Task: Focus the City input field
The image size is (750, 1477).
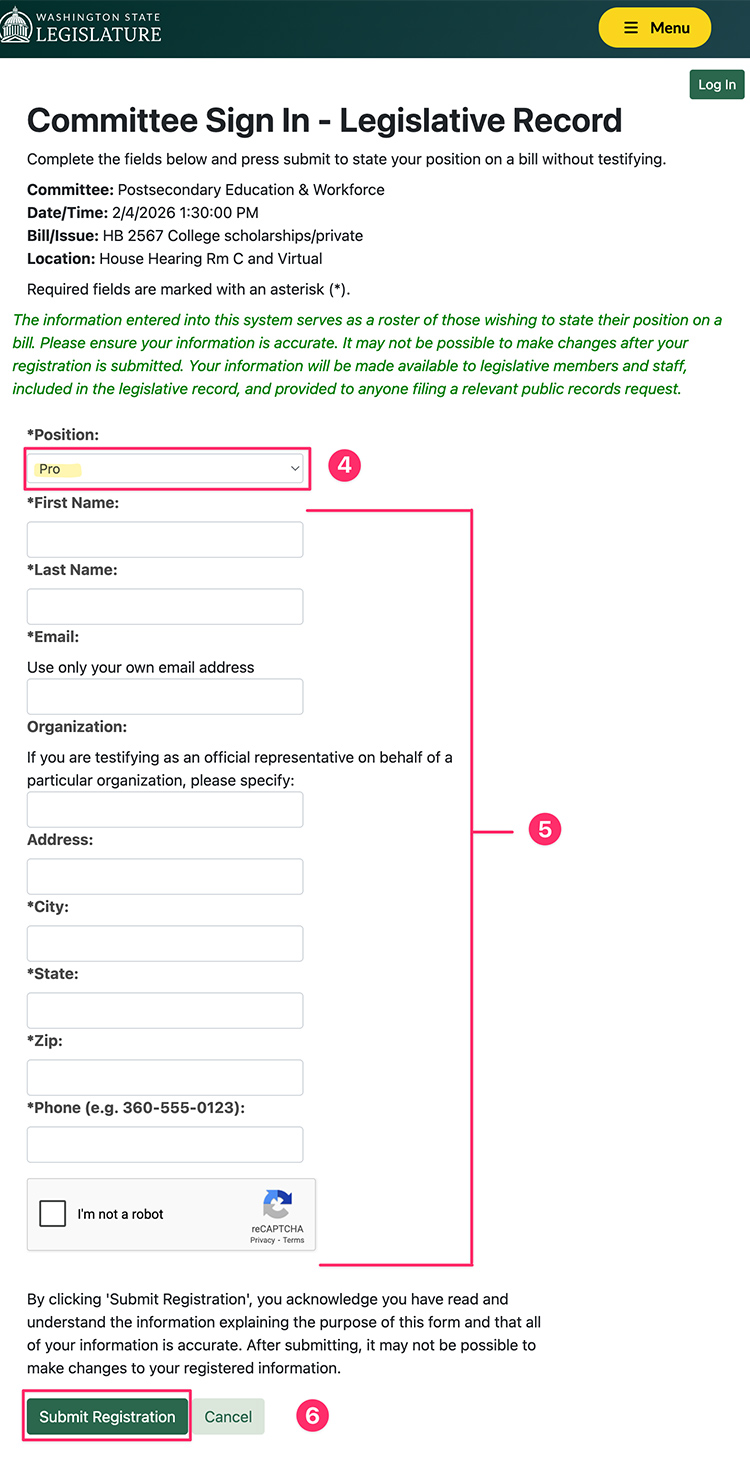Action: tap(164, 943)
